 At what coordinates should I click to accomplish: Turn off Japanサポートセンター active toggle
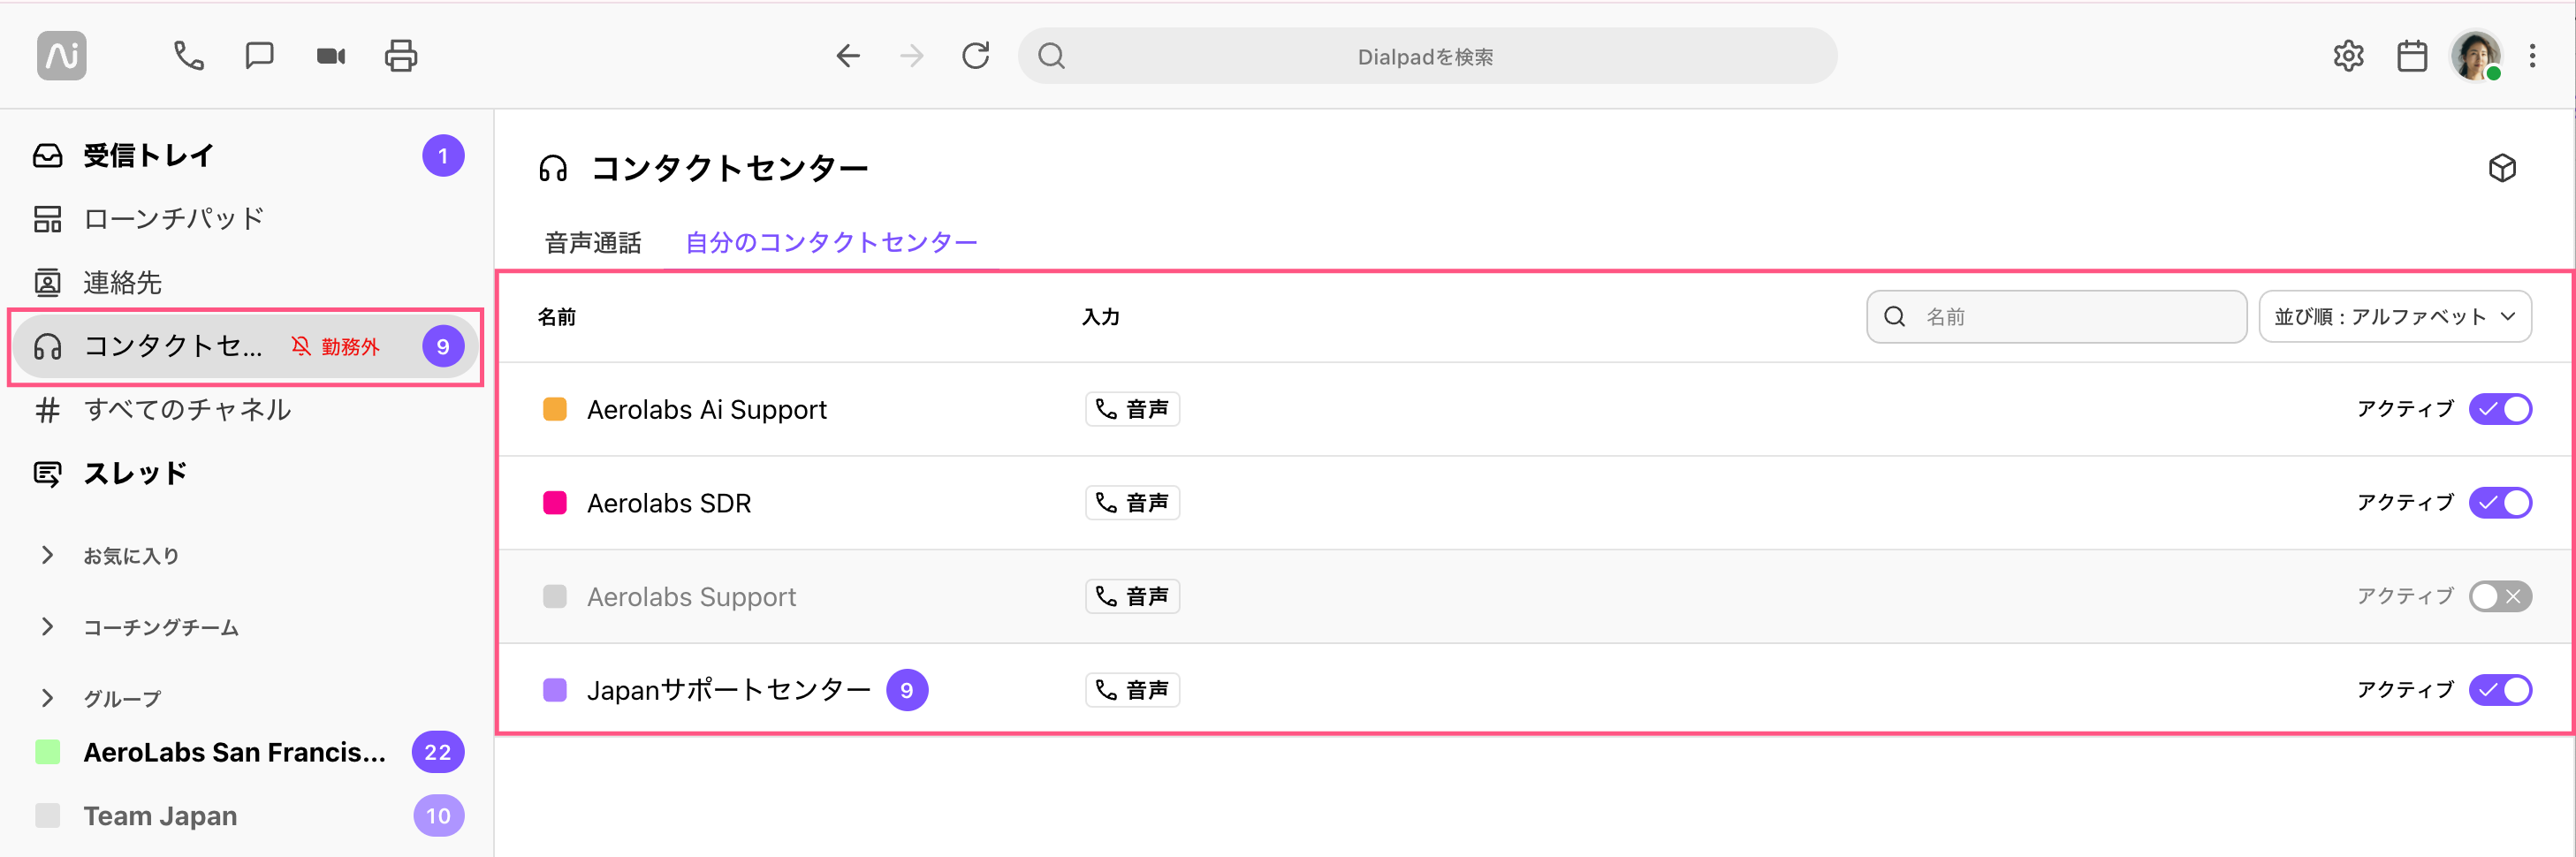[2500, 690]
